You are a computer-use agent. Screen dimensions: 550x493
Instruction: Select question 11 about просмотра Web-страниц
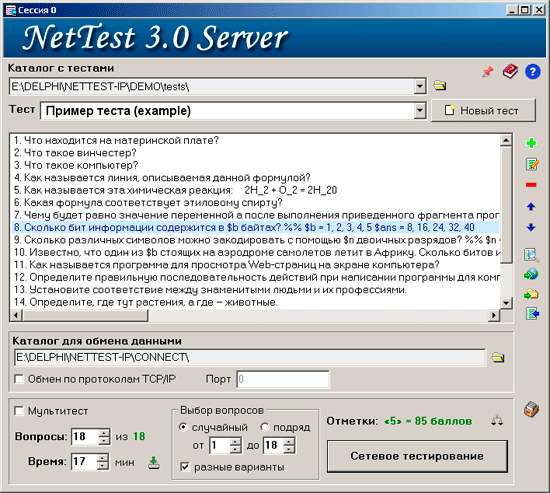(255, 265)
